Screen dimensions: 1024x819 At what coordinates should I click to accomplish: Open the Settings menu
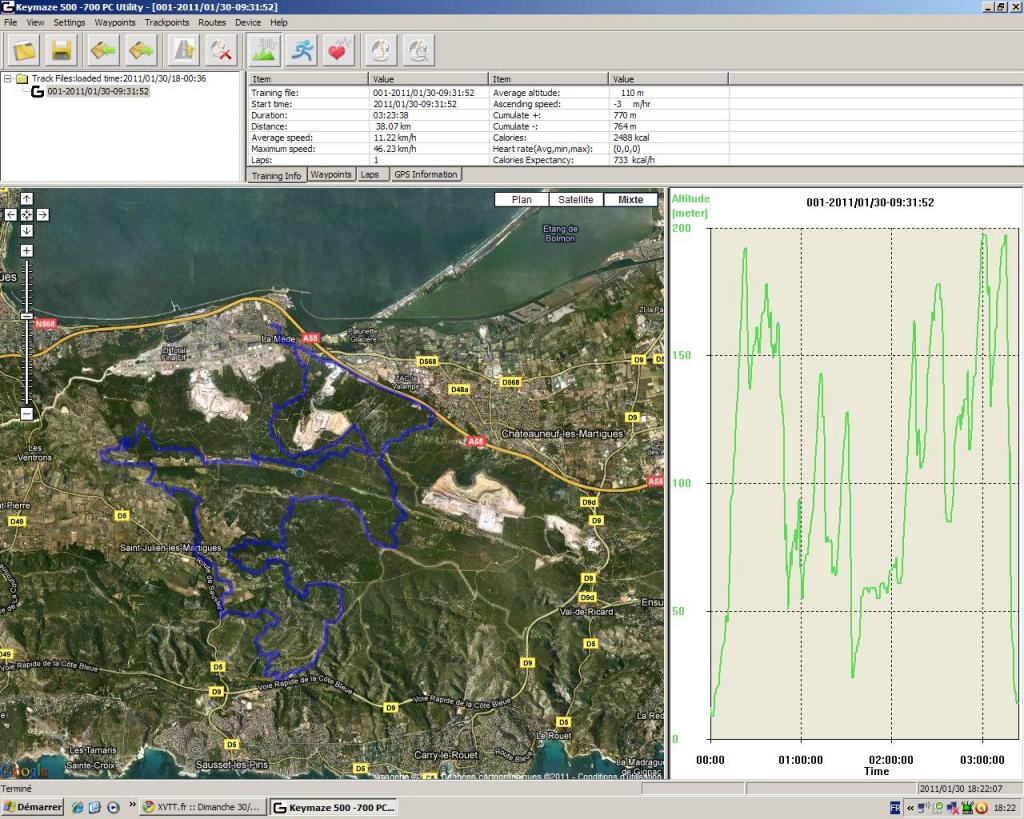[x=69, y=22]
